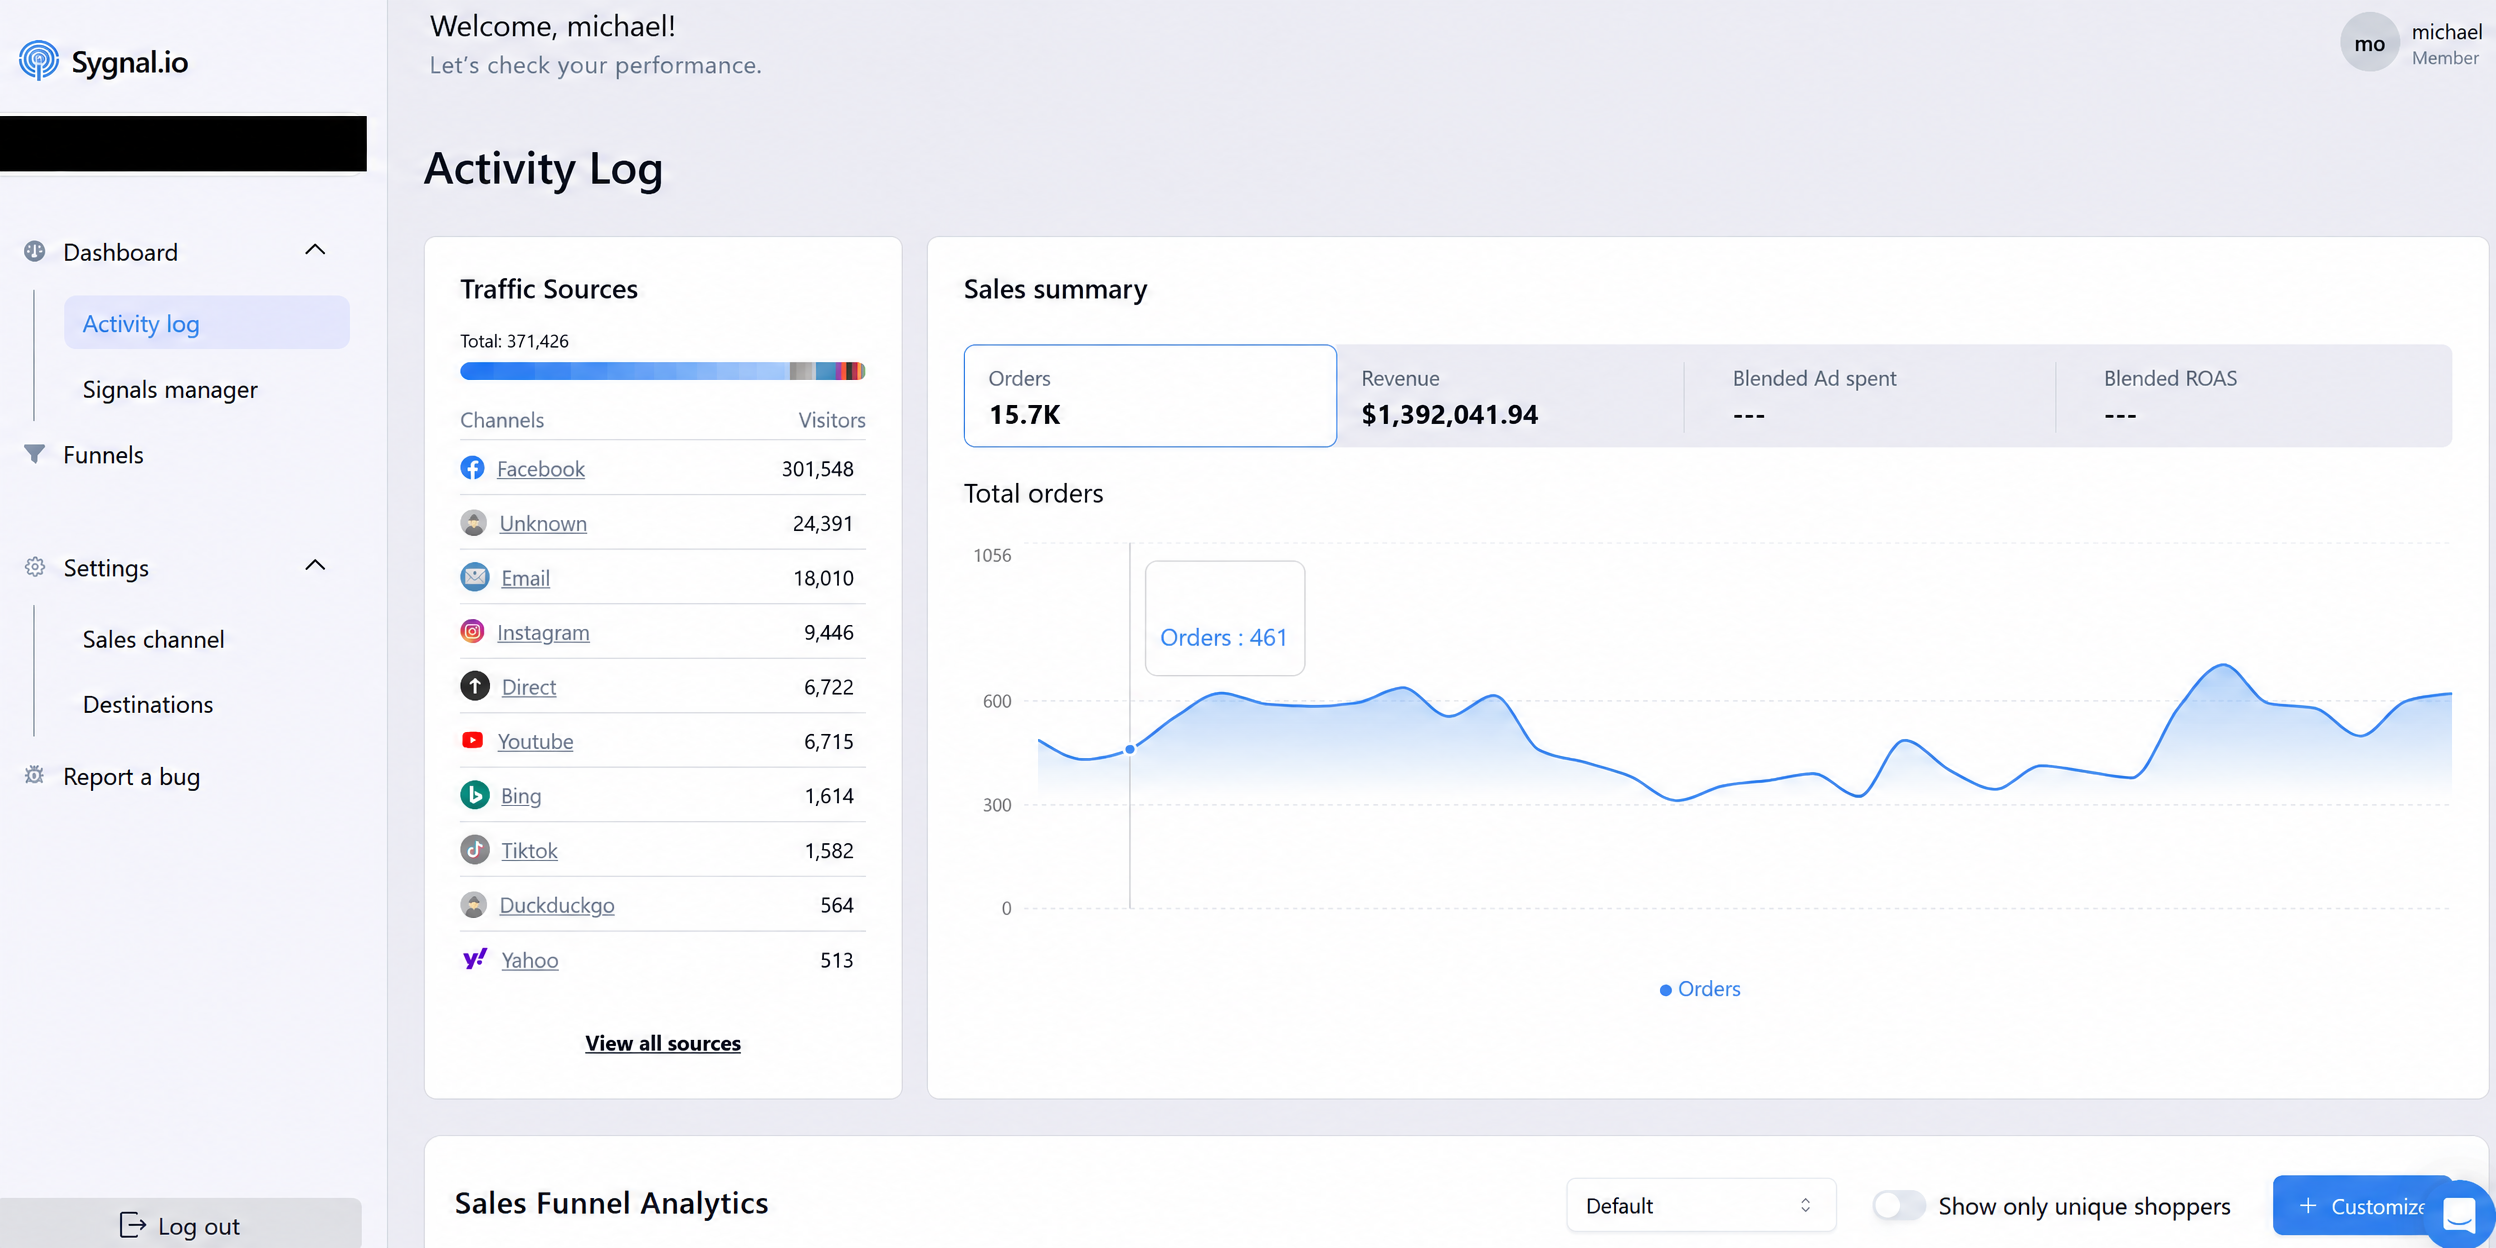This screenshot has height=1248, width=2496.
Task: Click the Report a bug icon
Action: (x=35, y=775)
